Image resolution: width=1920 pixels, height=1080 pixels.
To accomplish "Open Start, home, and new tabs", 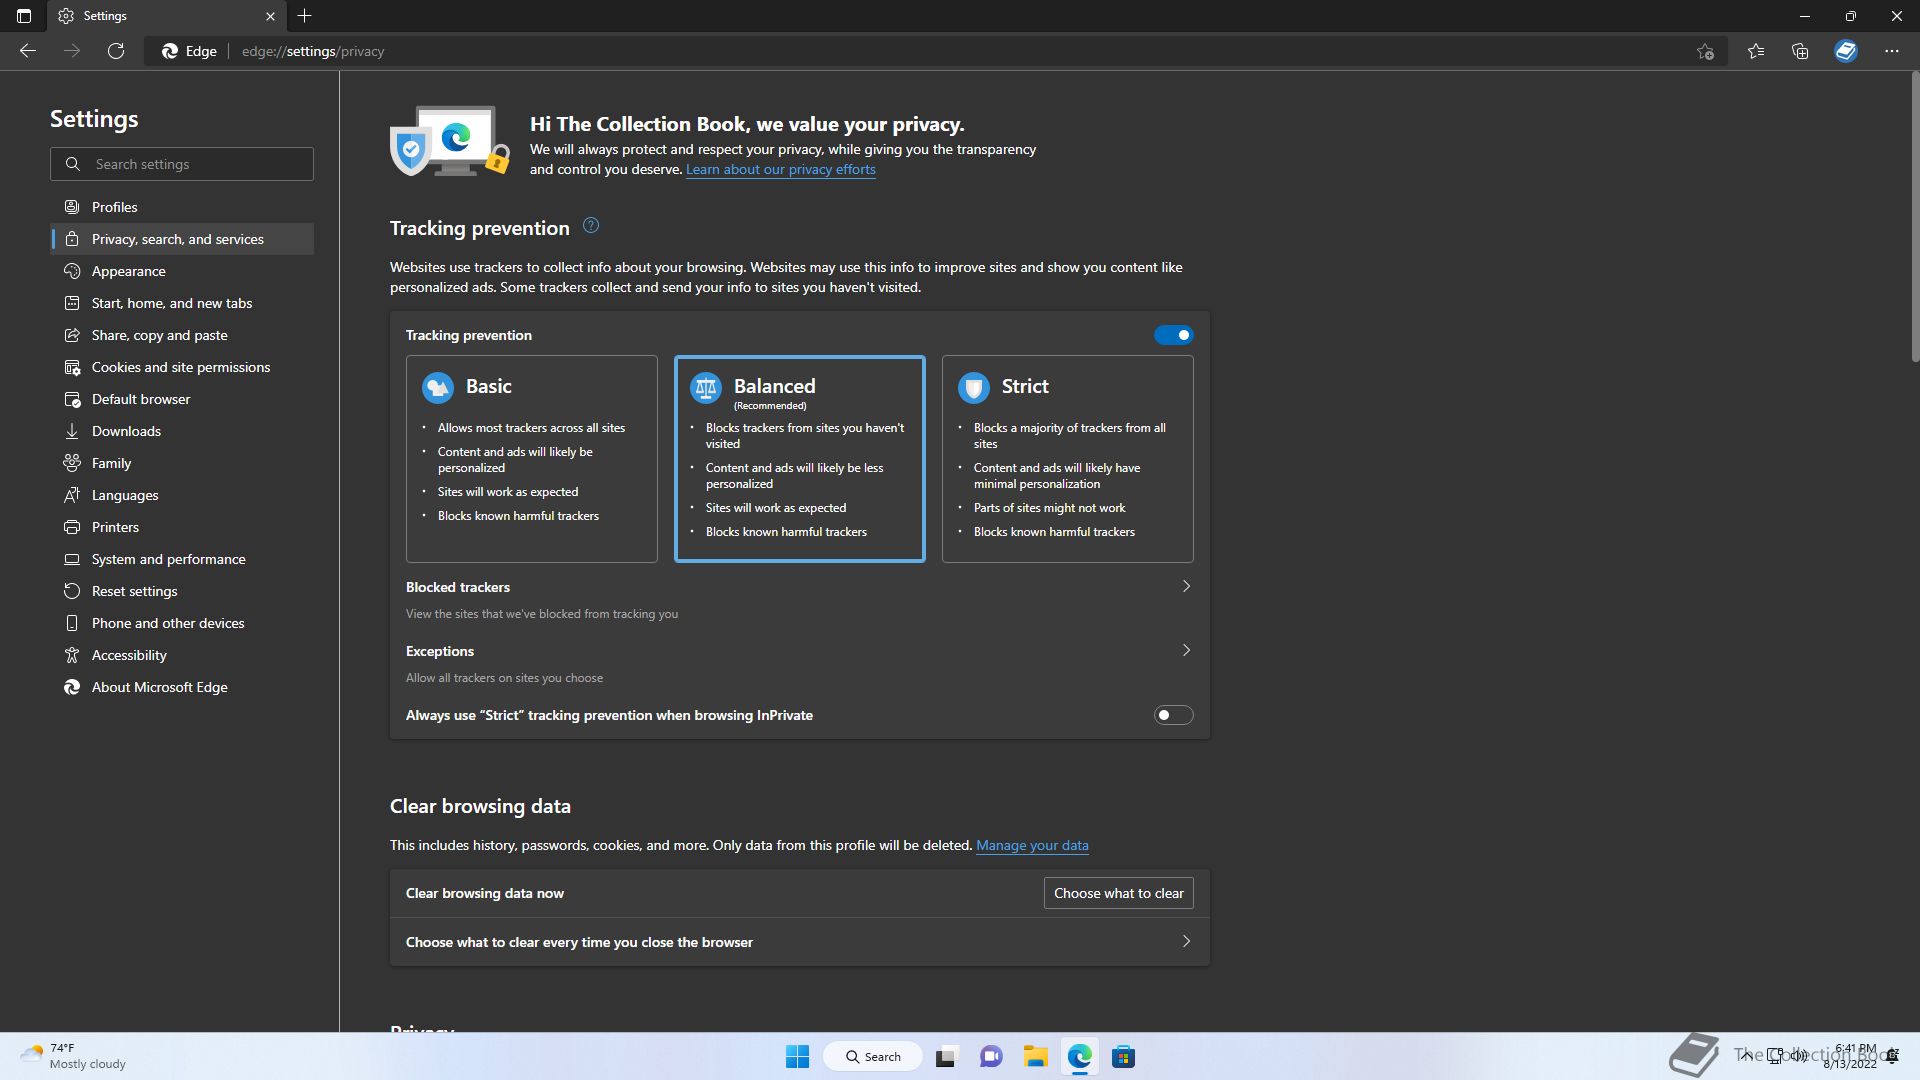I will [x=182, y=303].
